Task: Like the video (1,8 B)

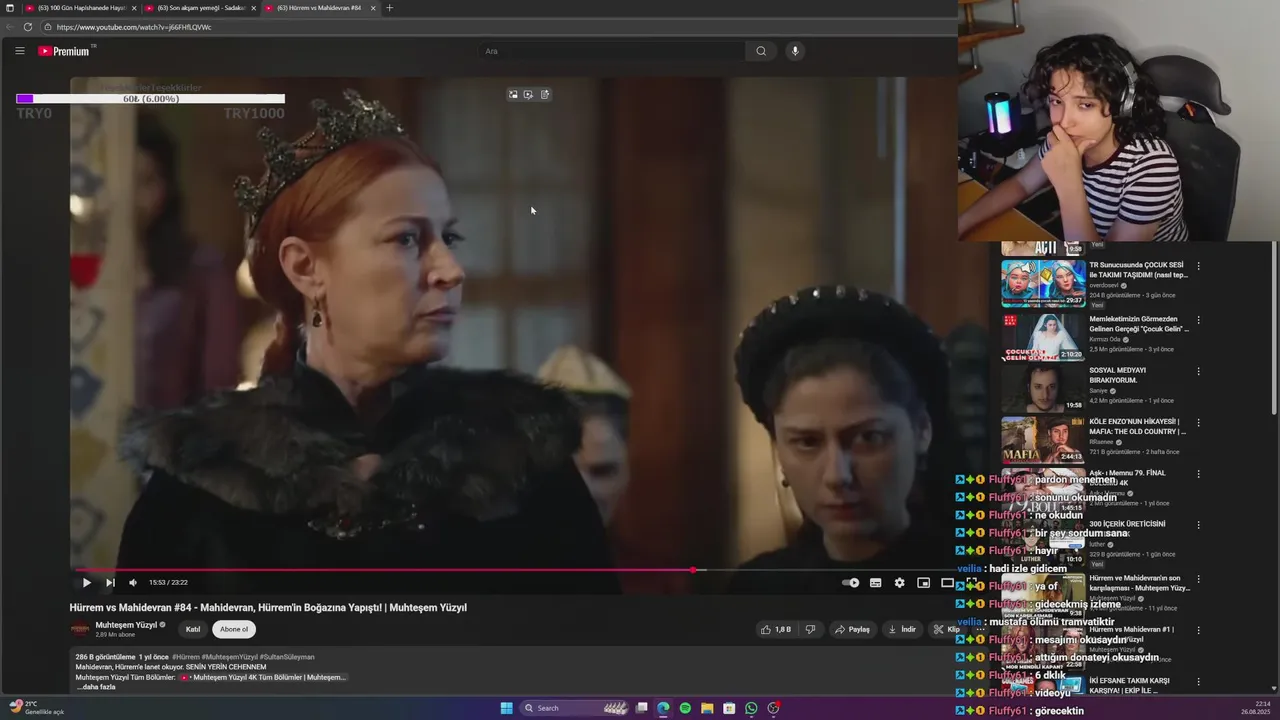Action: pos(776,629)
